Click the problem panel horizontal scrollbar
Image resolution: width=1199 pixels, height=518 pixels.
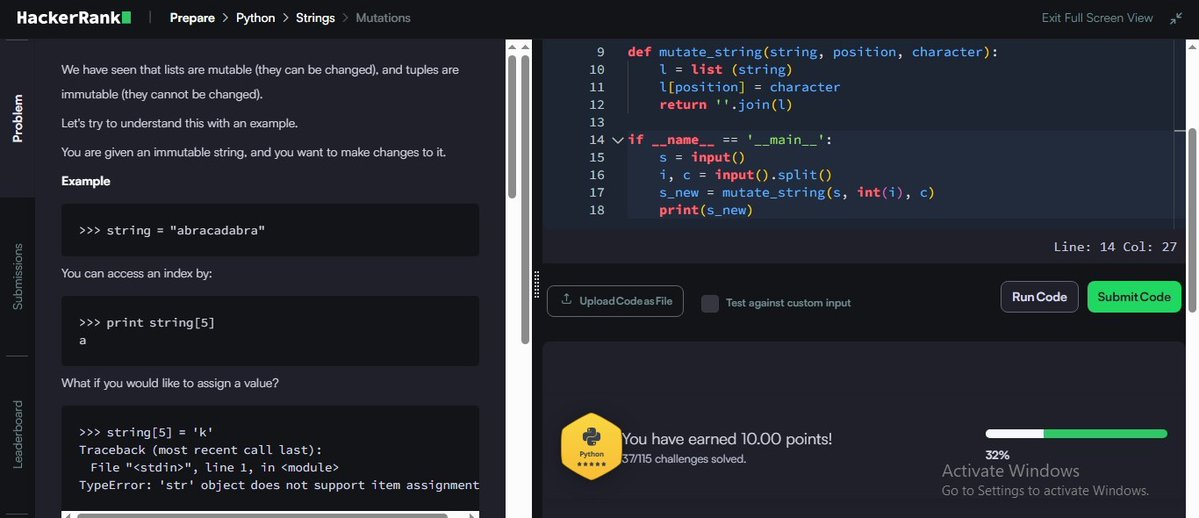coord(261,515)
